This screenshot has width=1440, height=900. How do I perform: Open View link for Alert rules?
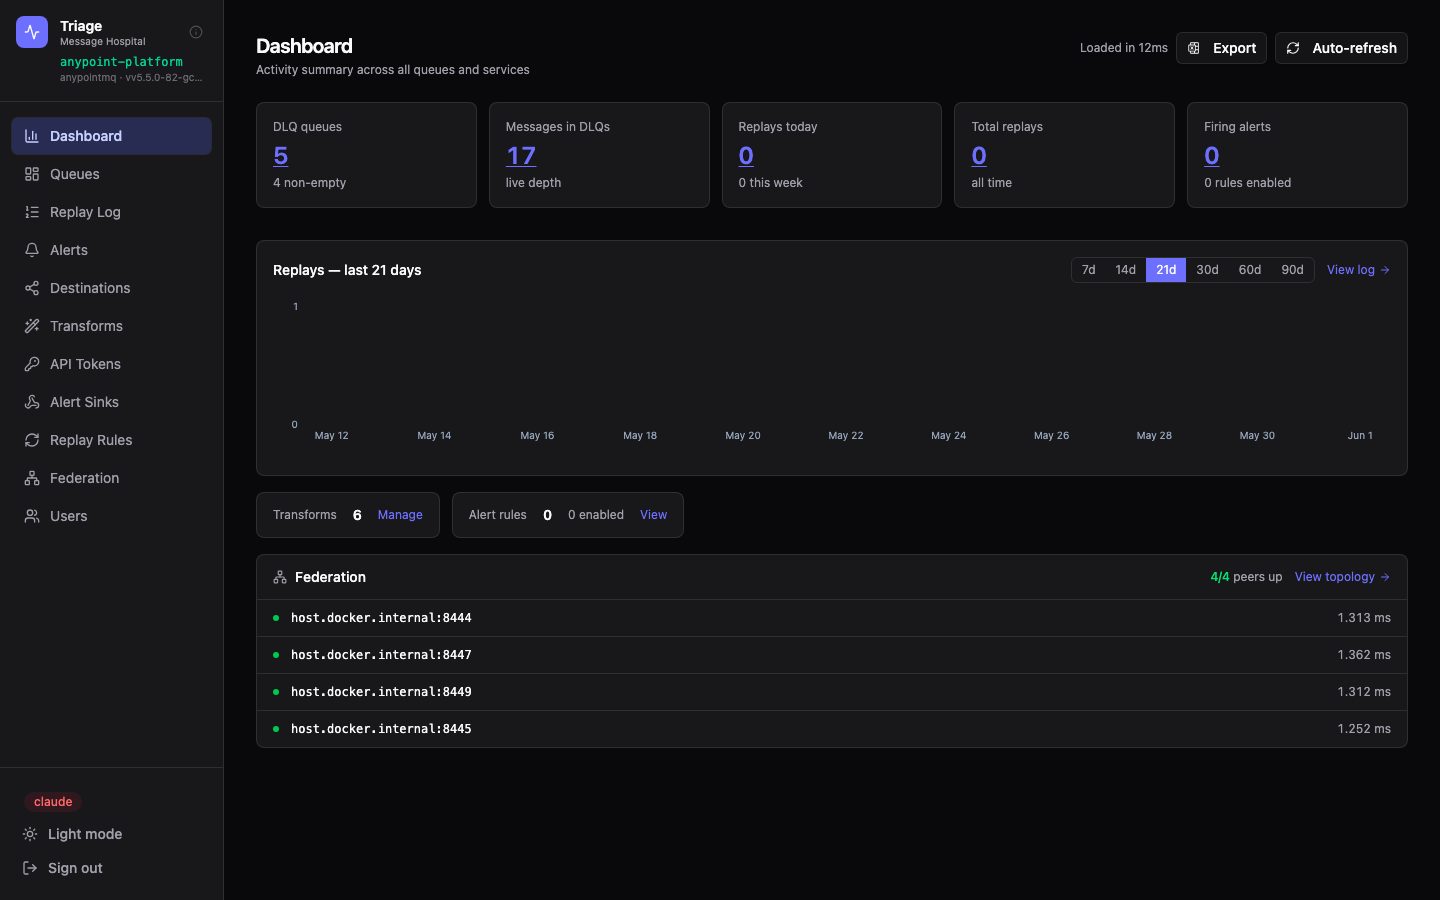(653, 515)
